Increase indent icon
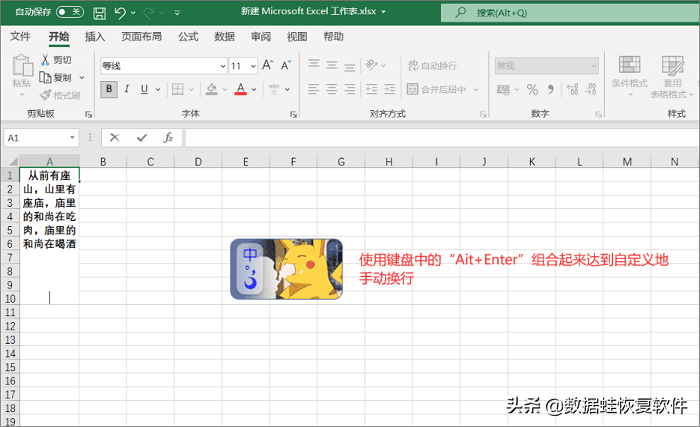The height and width of the screenshot is (427, 700). pyautogui.click(x=389, y=89)
